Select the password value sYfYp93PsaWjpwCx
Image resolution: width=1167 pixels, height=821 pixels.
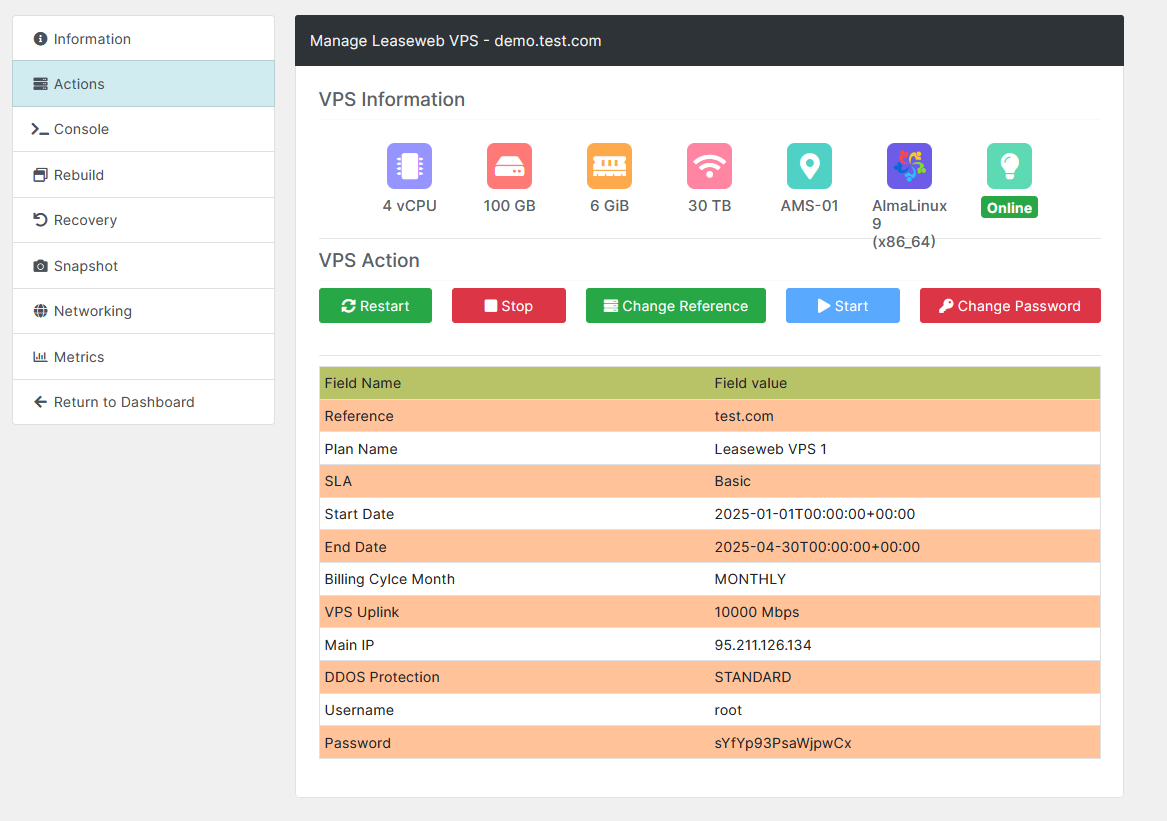[783, 743]
